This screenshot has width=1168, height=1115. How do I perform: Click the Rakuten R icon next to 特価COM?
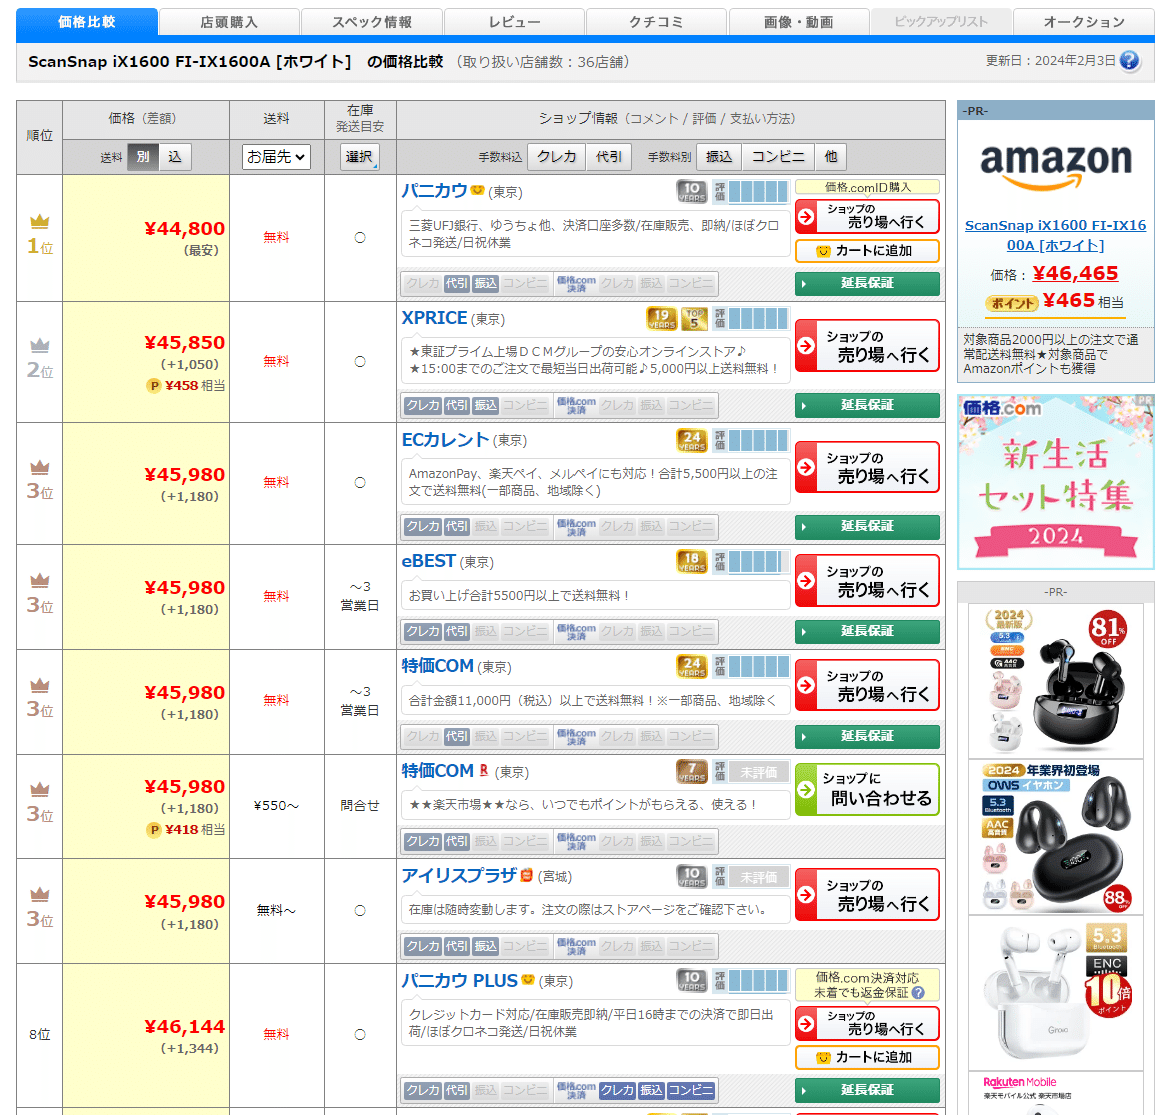point(483,770)
